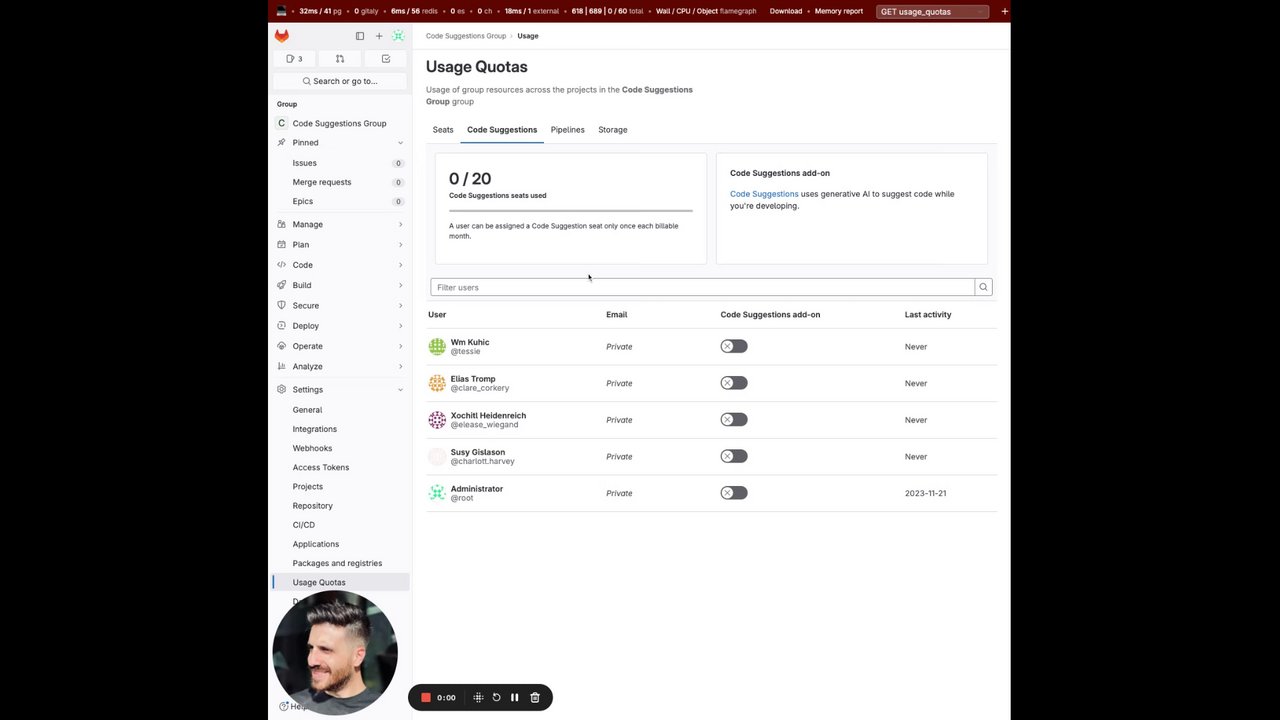Click the Analyze chart icon in sidebar

[x=282, y=366]
